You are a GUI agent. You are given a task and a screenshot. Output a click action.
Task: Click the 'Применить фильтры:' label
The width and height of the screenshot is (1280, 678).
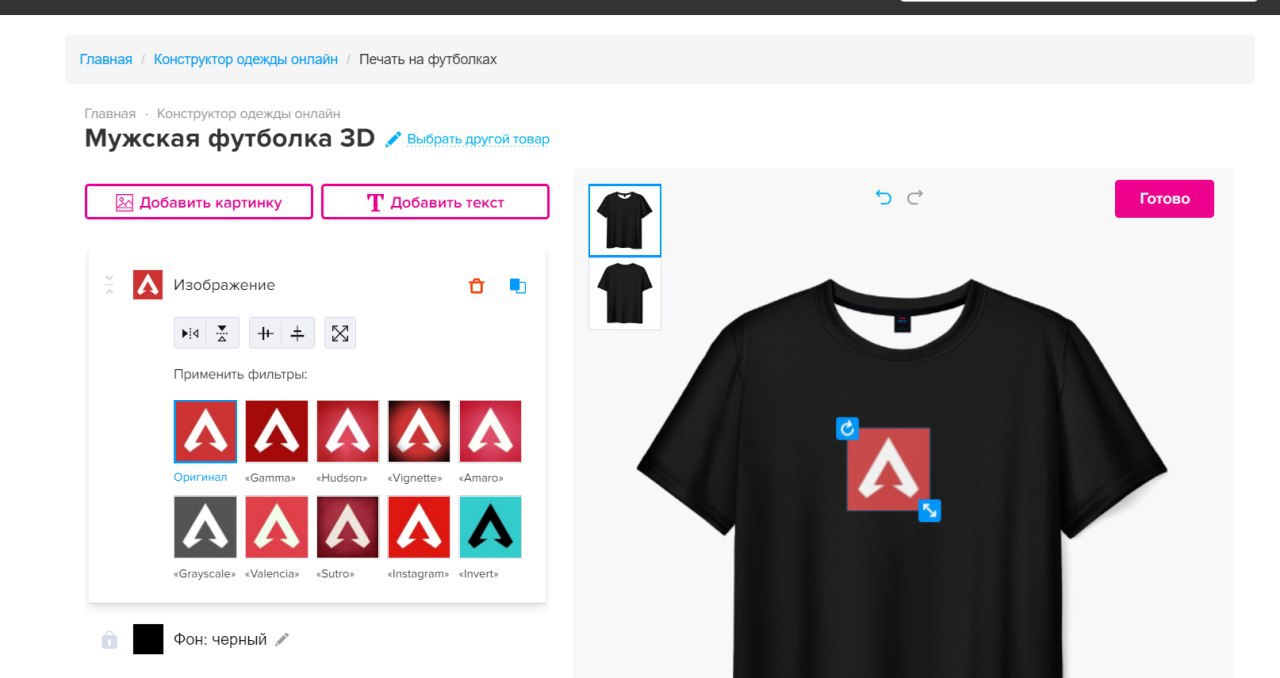240,375
